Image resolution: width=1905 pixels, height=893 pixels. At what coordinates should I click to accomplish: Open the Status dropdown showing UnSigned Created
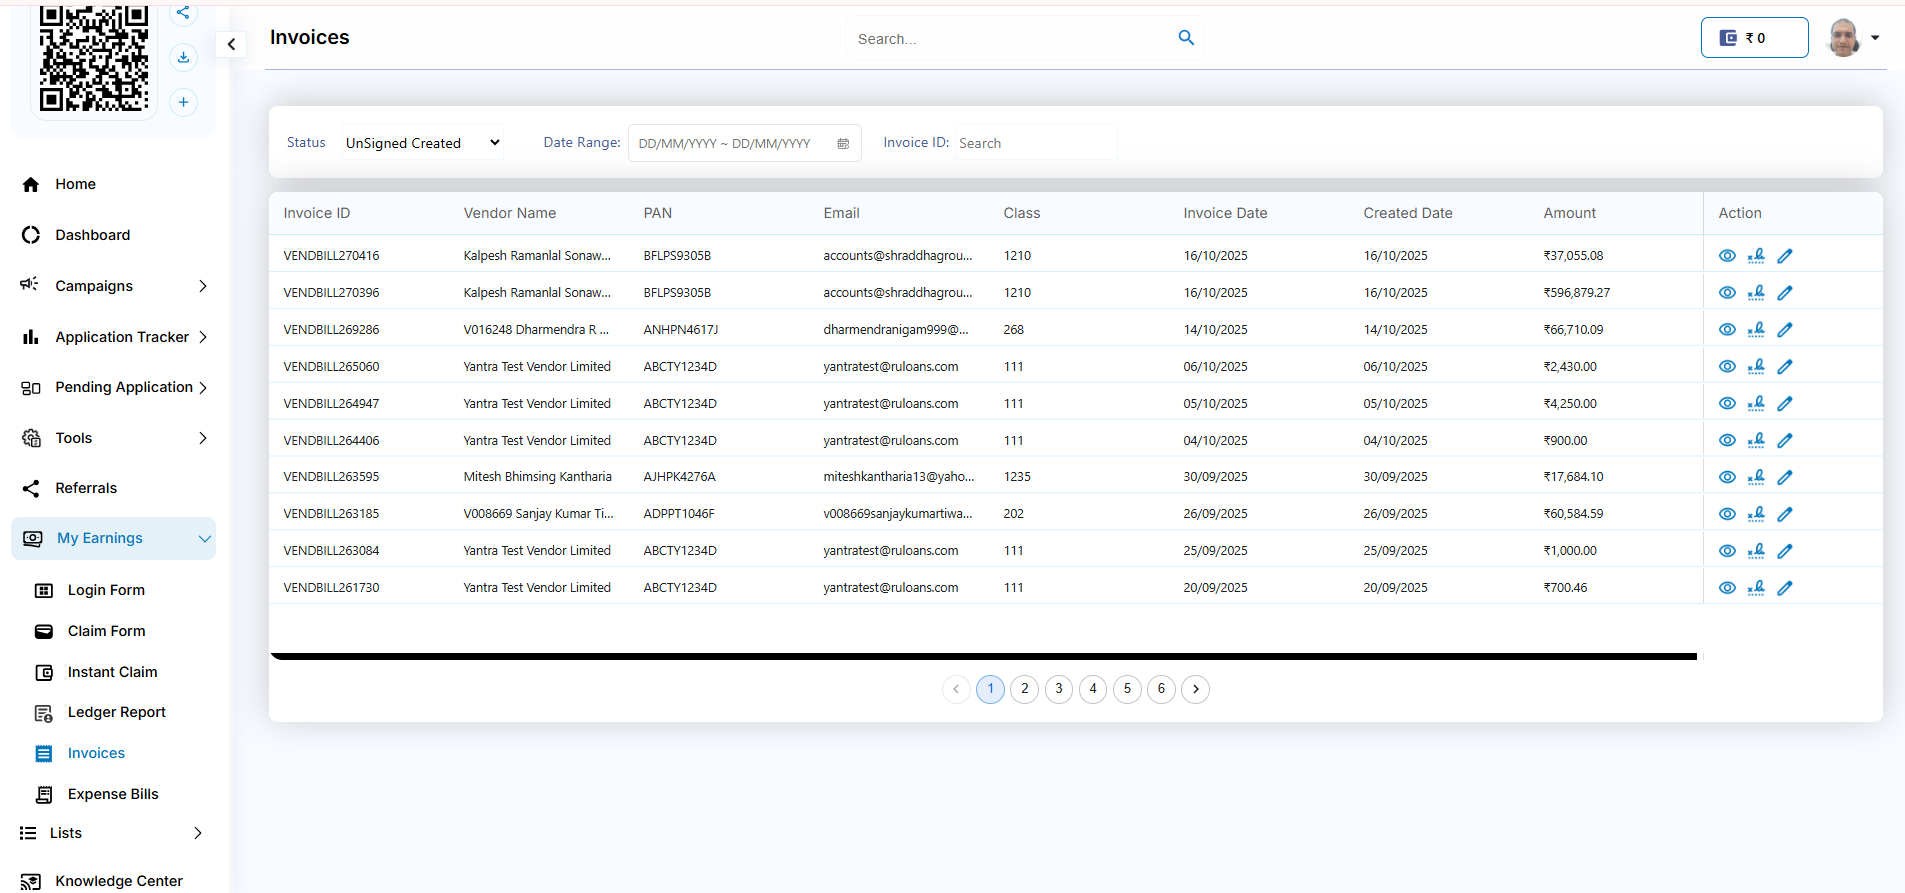pos(422,143)
